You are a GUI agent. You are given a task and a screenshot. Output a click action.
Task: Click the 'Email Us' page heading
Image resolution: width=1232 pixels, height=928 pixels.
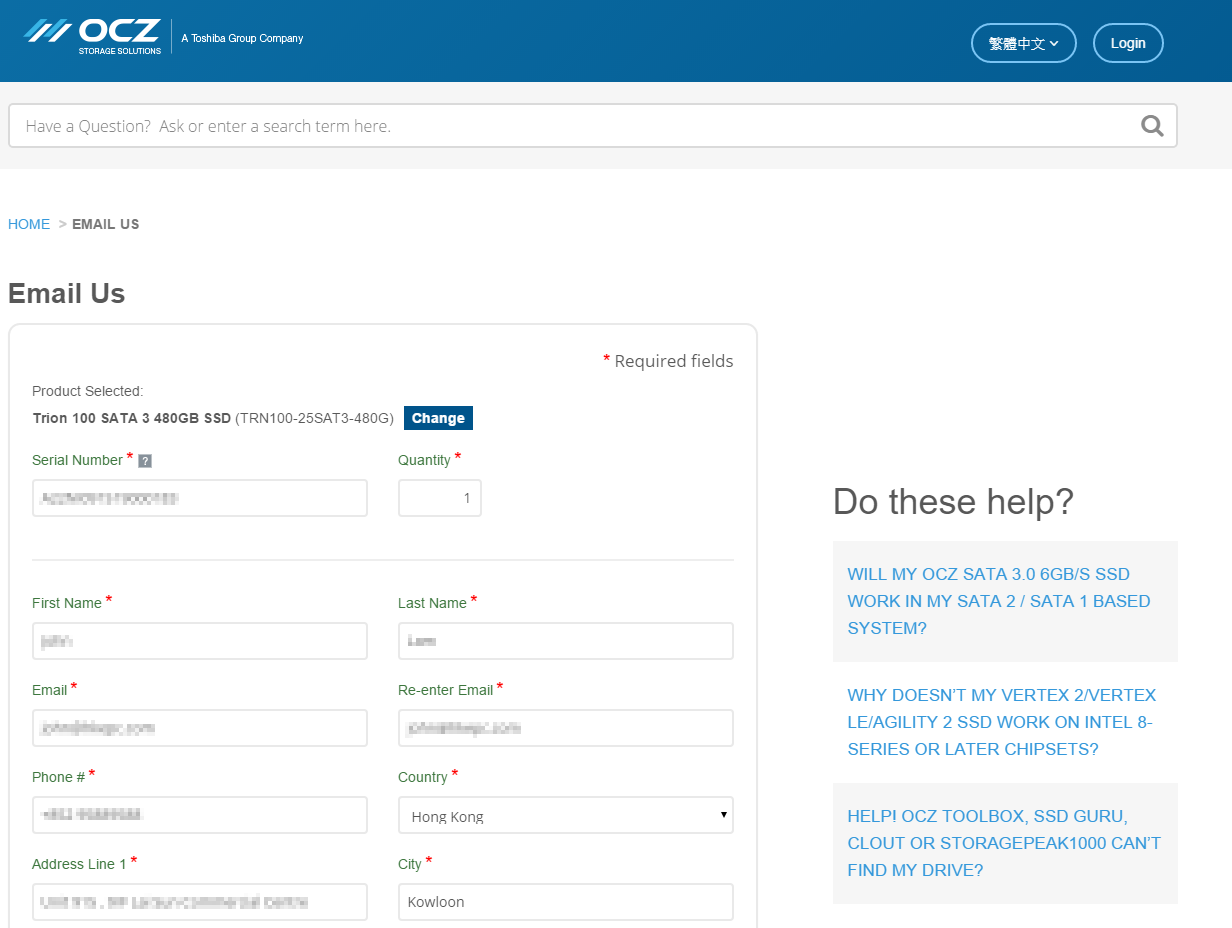coord(67,294)
